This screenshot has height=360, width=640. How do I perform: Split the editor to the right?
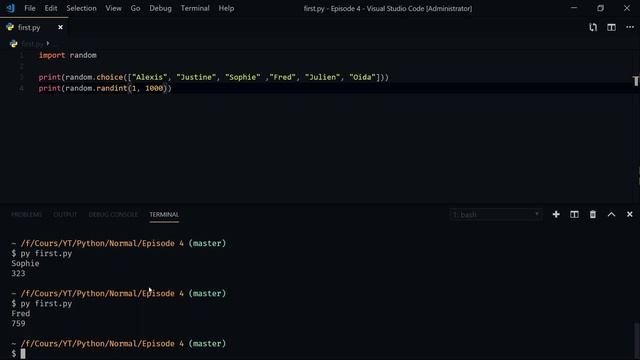[x=611, y=27]
